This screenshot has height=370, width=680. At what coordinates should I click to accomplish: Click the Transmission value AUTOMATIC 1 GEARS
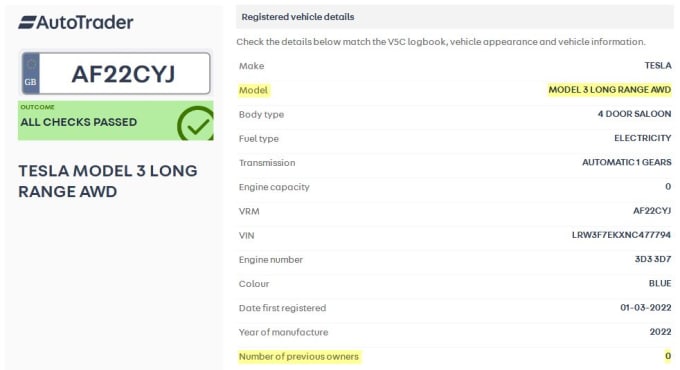[x=627, y=162]
